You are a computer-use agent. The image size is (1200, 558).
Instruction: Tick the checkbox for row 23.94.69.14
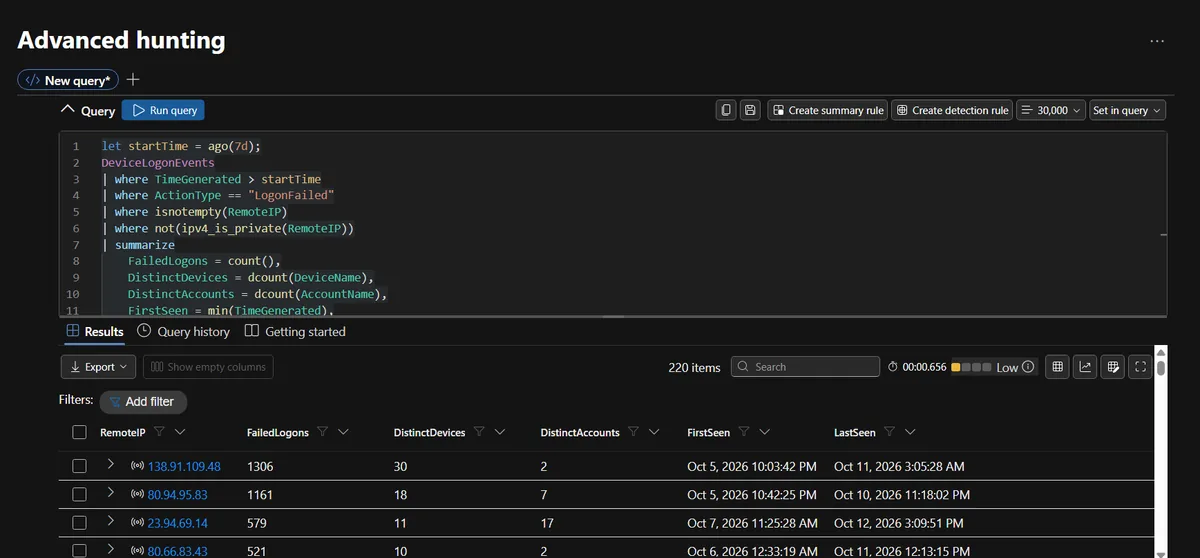click(80, 522)
